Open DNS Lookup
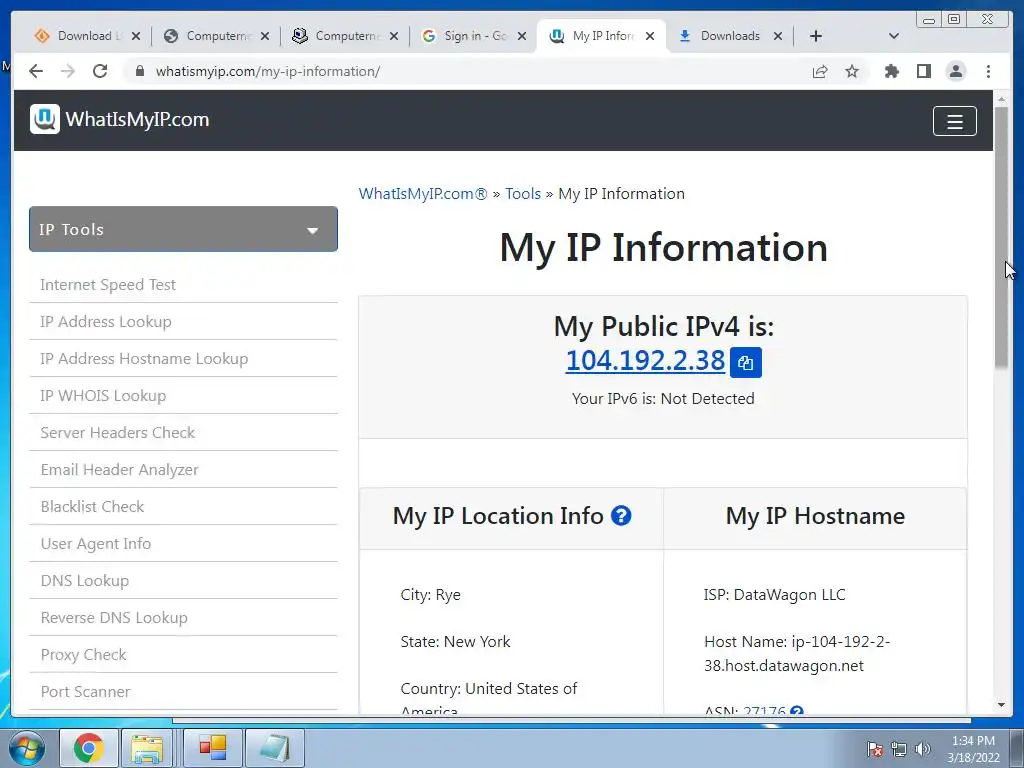This screenshot has height=768, width=1024. tap(84, 581)
